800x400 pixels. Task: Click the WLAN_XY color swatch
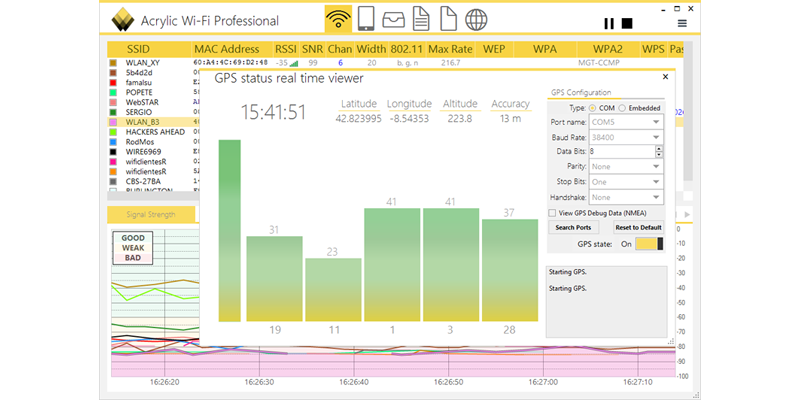pyautogui.click(x=114, y=63)
